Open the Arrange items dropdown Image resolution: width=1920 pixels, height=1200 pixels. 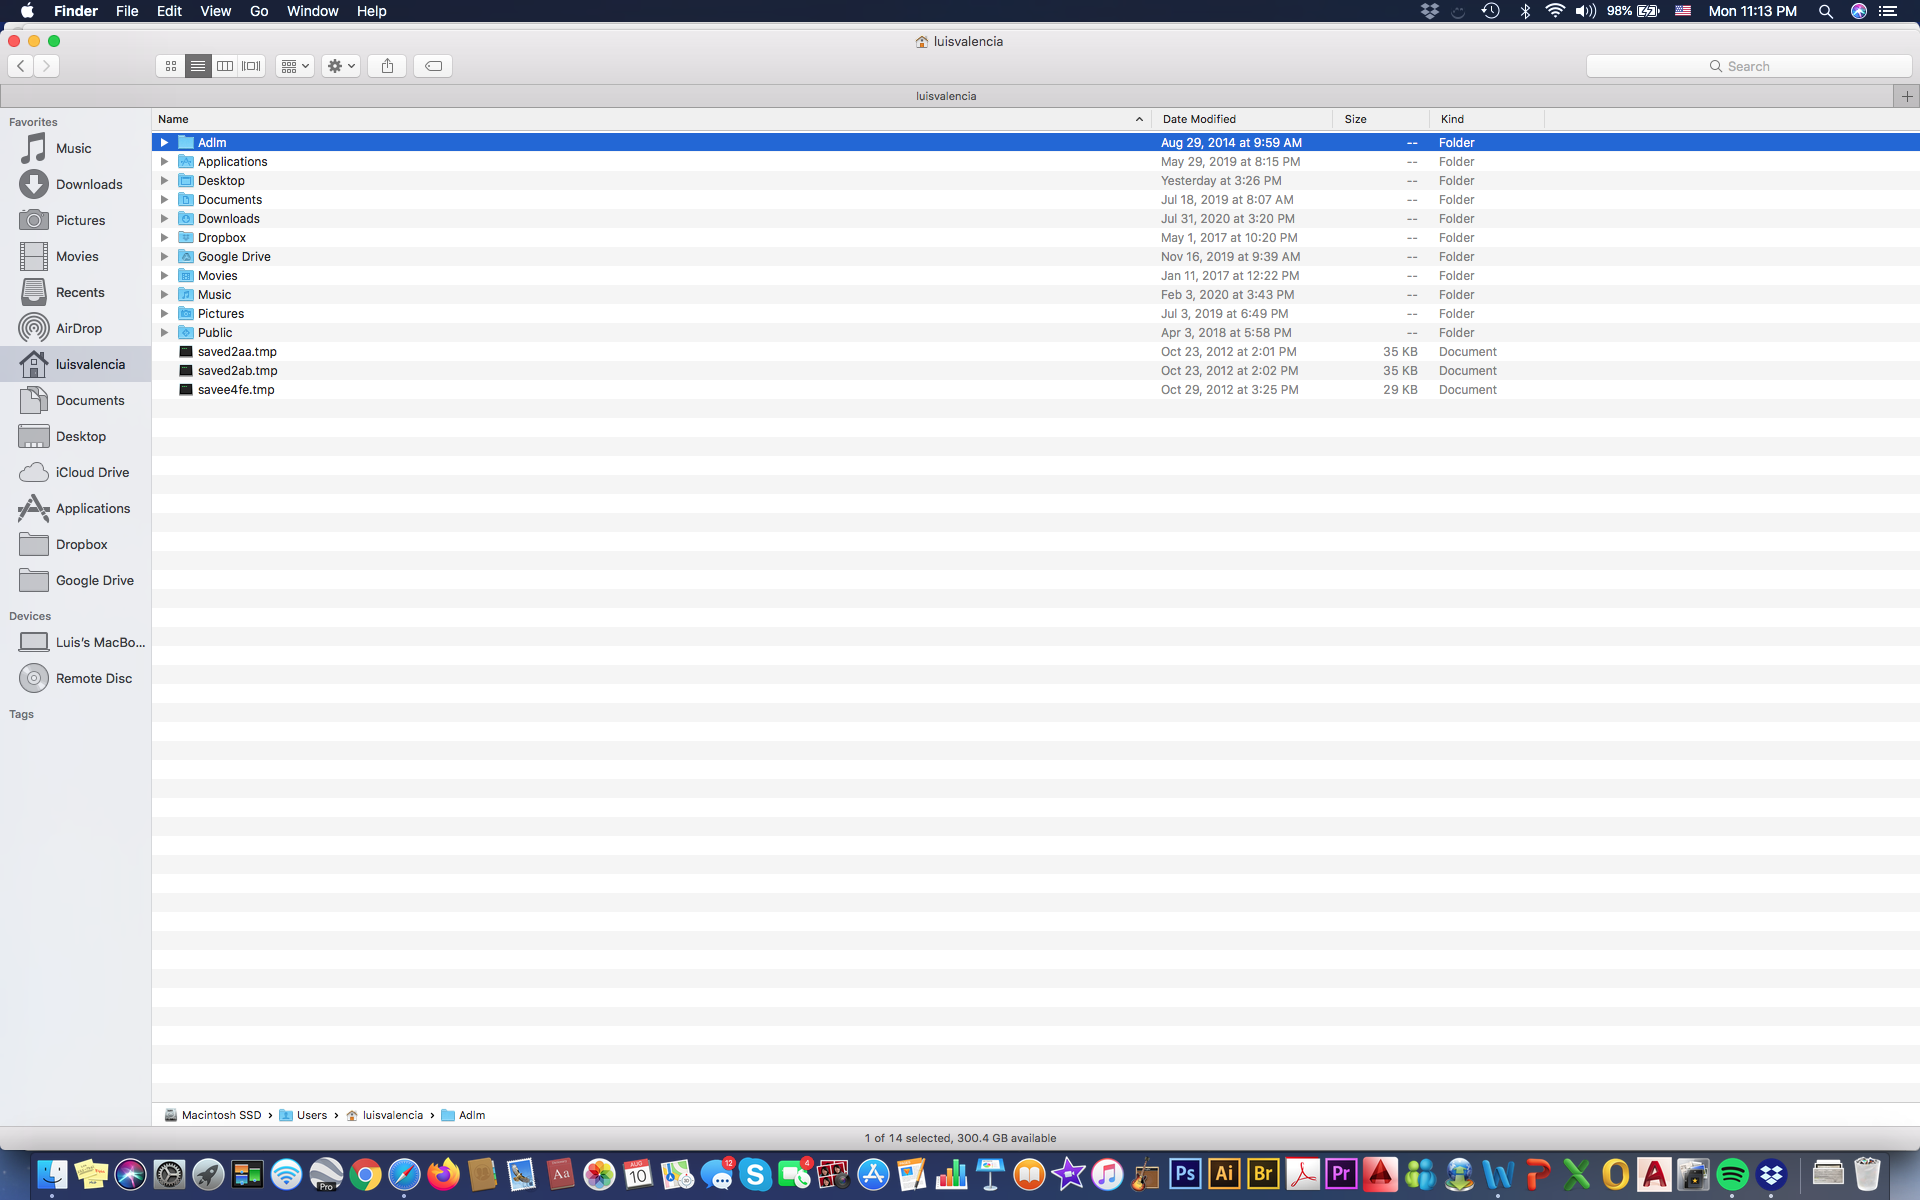click(295, 66)
